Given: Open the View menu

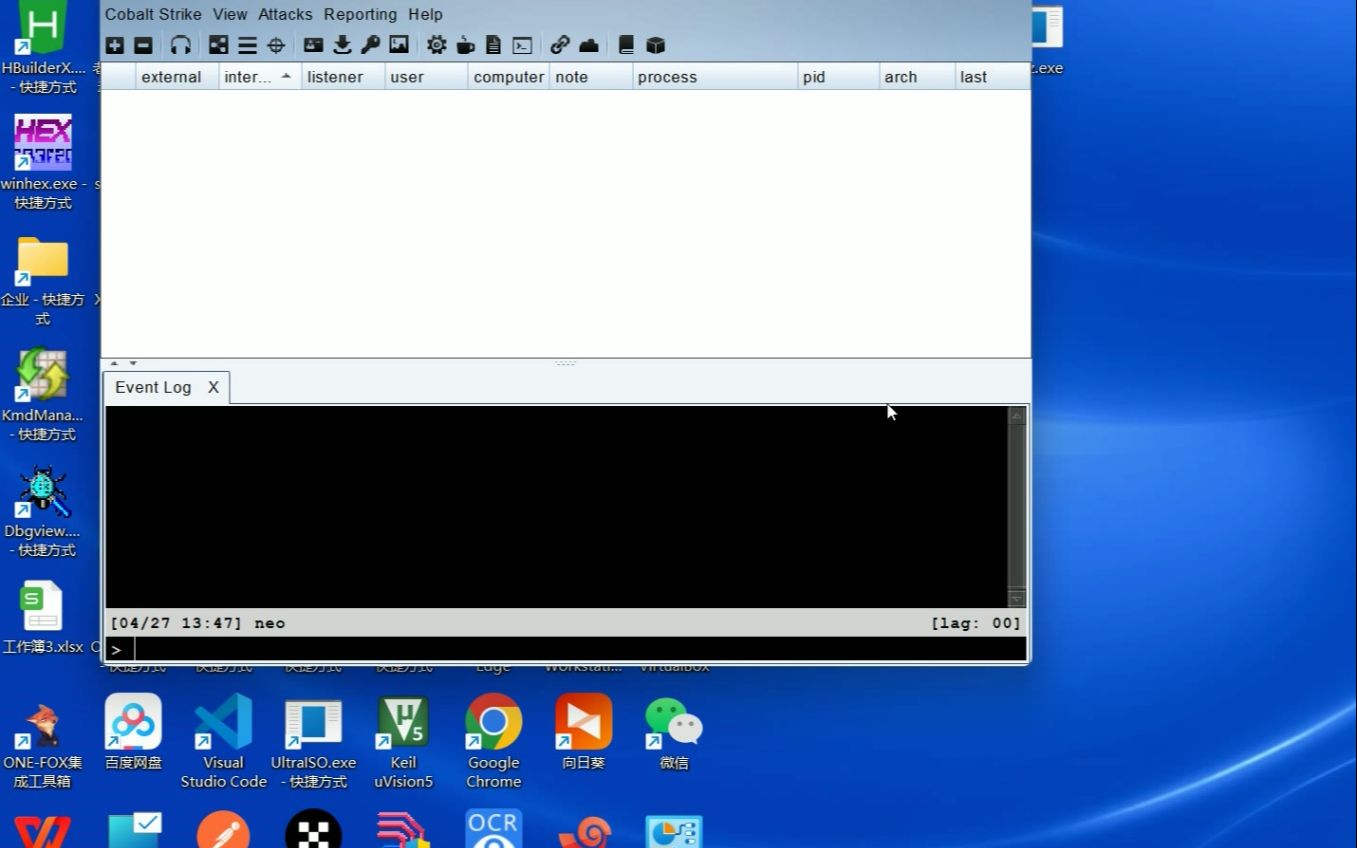Looking at the screenshot, I should (x=230, y=14).
